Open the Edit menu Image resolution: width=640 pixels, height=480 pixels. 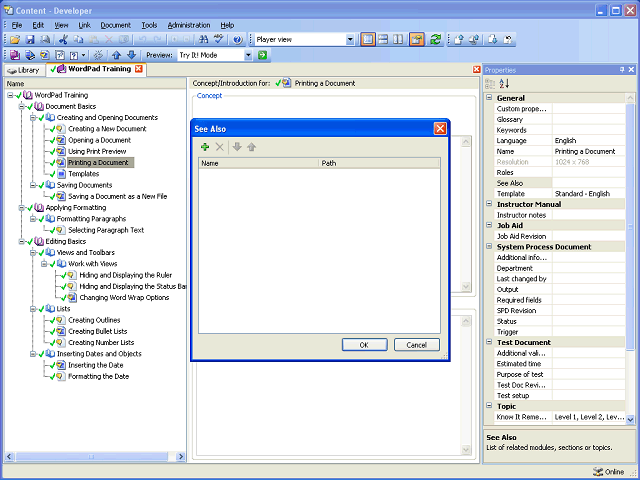pyautogui.click(x=38, y=25)
